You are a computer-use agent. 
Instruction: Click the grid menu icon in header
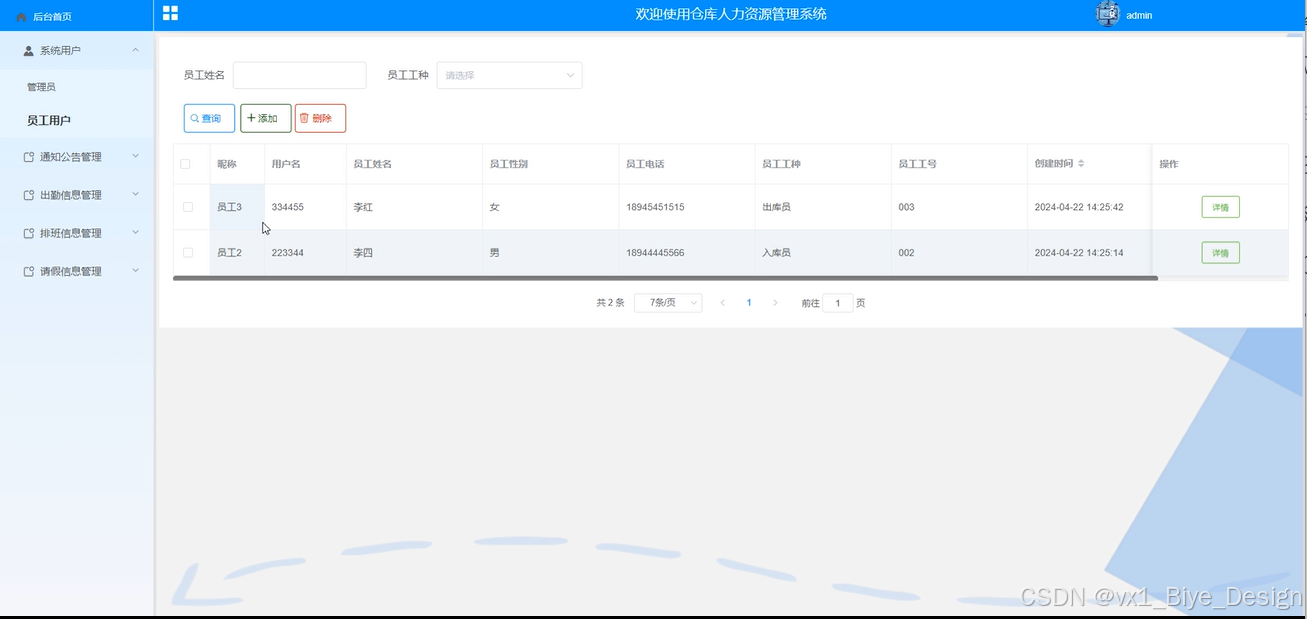click(x=170, y=13)
